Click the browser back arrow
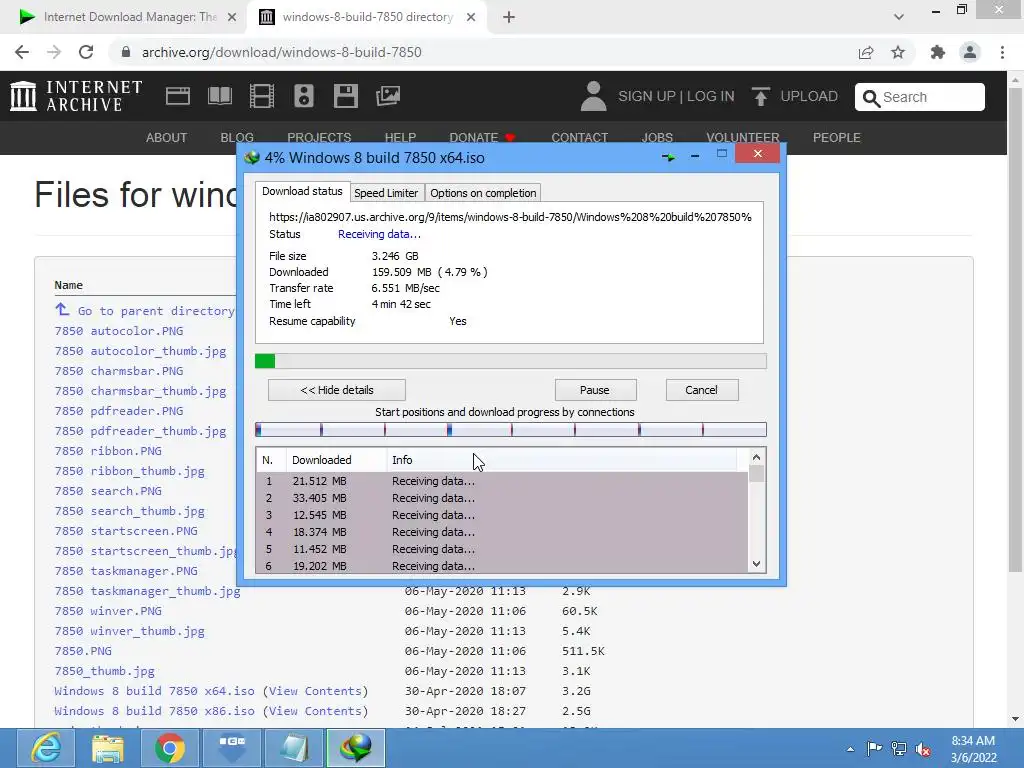 (x=22, y=52)
